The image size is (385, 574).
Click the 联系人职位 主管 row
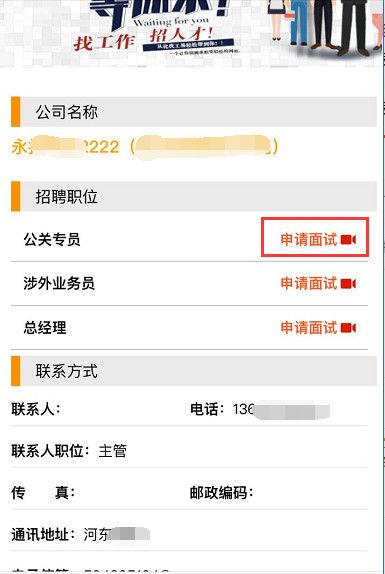(189, 451)
